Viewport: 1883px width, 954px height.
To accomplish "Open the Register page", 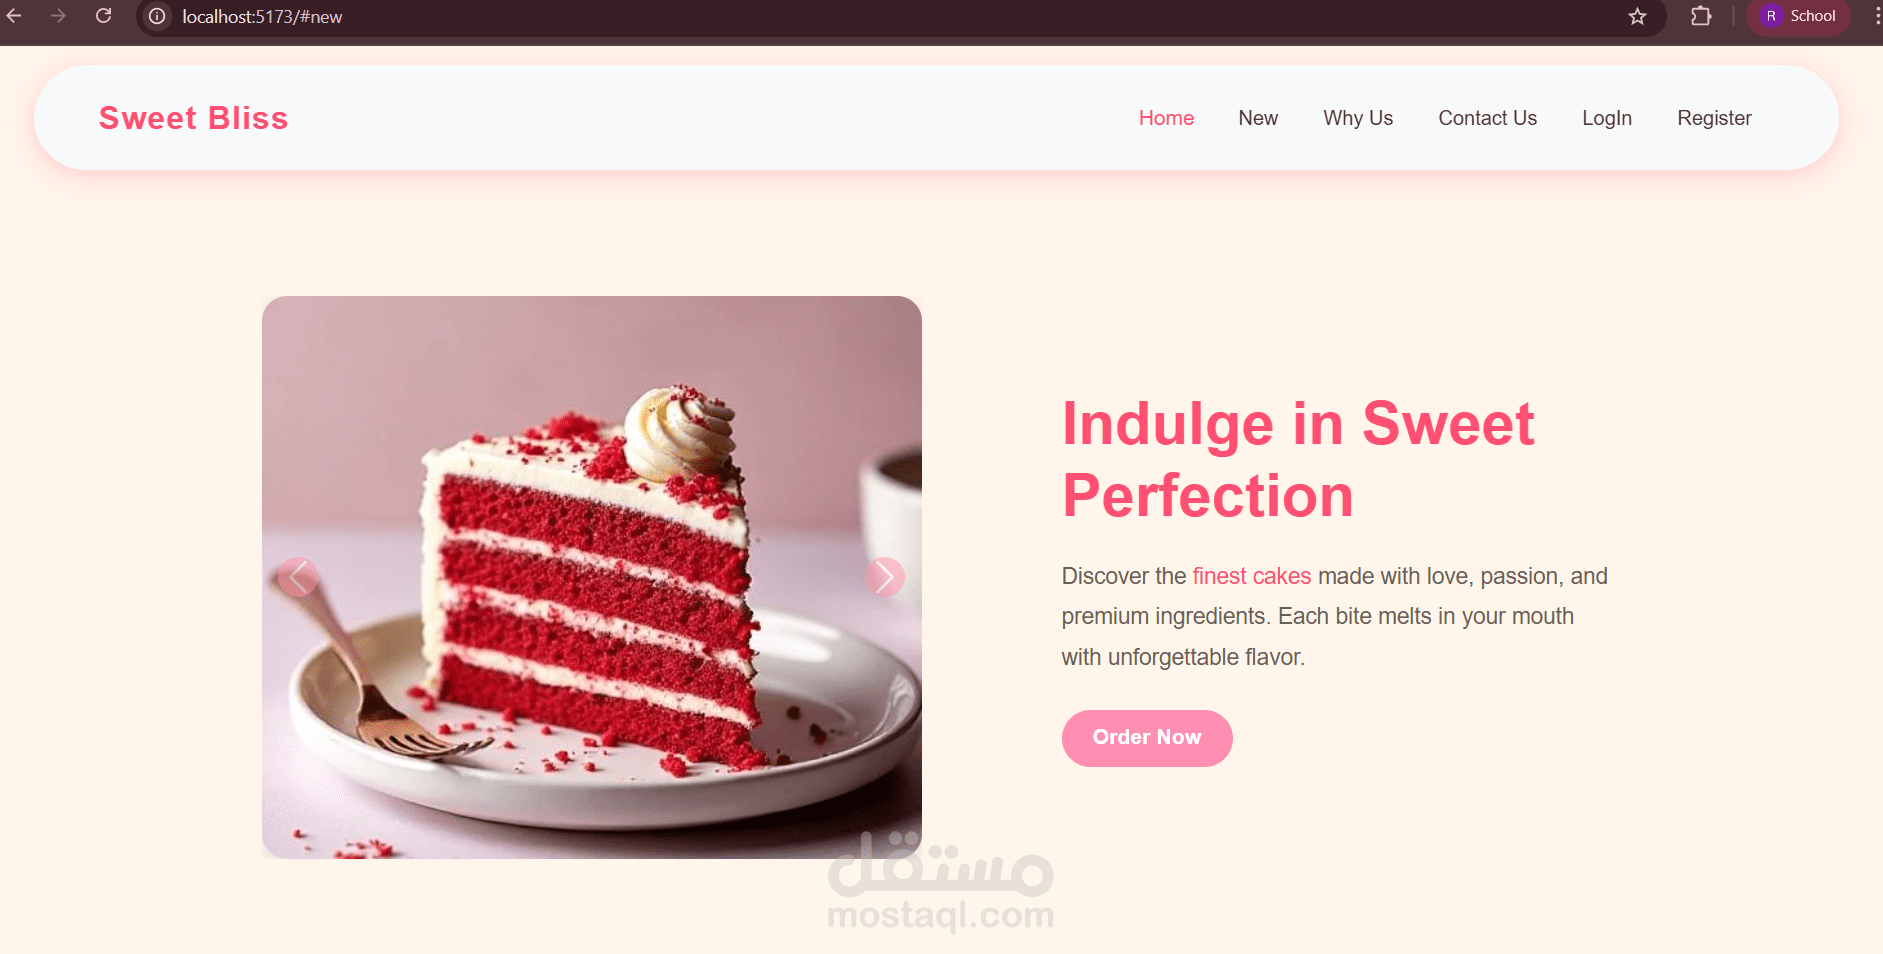I will (x=1714, y=118).
